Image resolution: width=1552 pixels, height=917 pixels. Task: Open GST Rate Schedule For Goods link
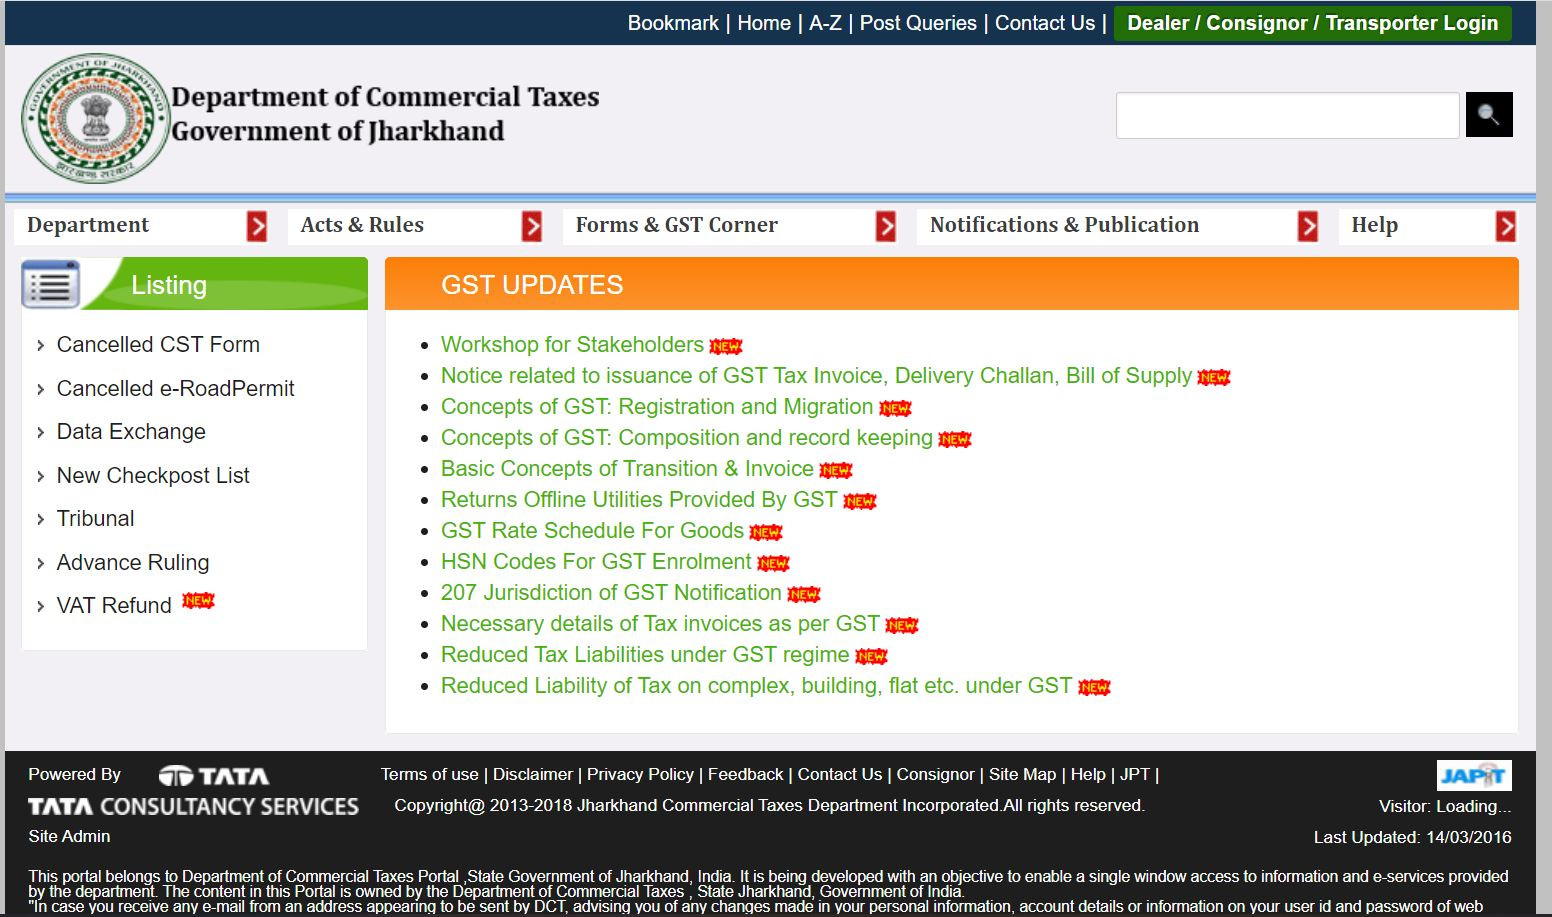[592, 530]
